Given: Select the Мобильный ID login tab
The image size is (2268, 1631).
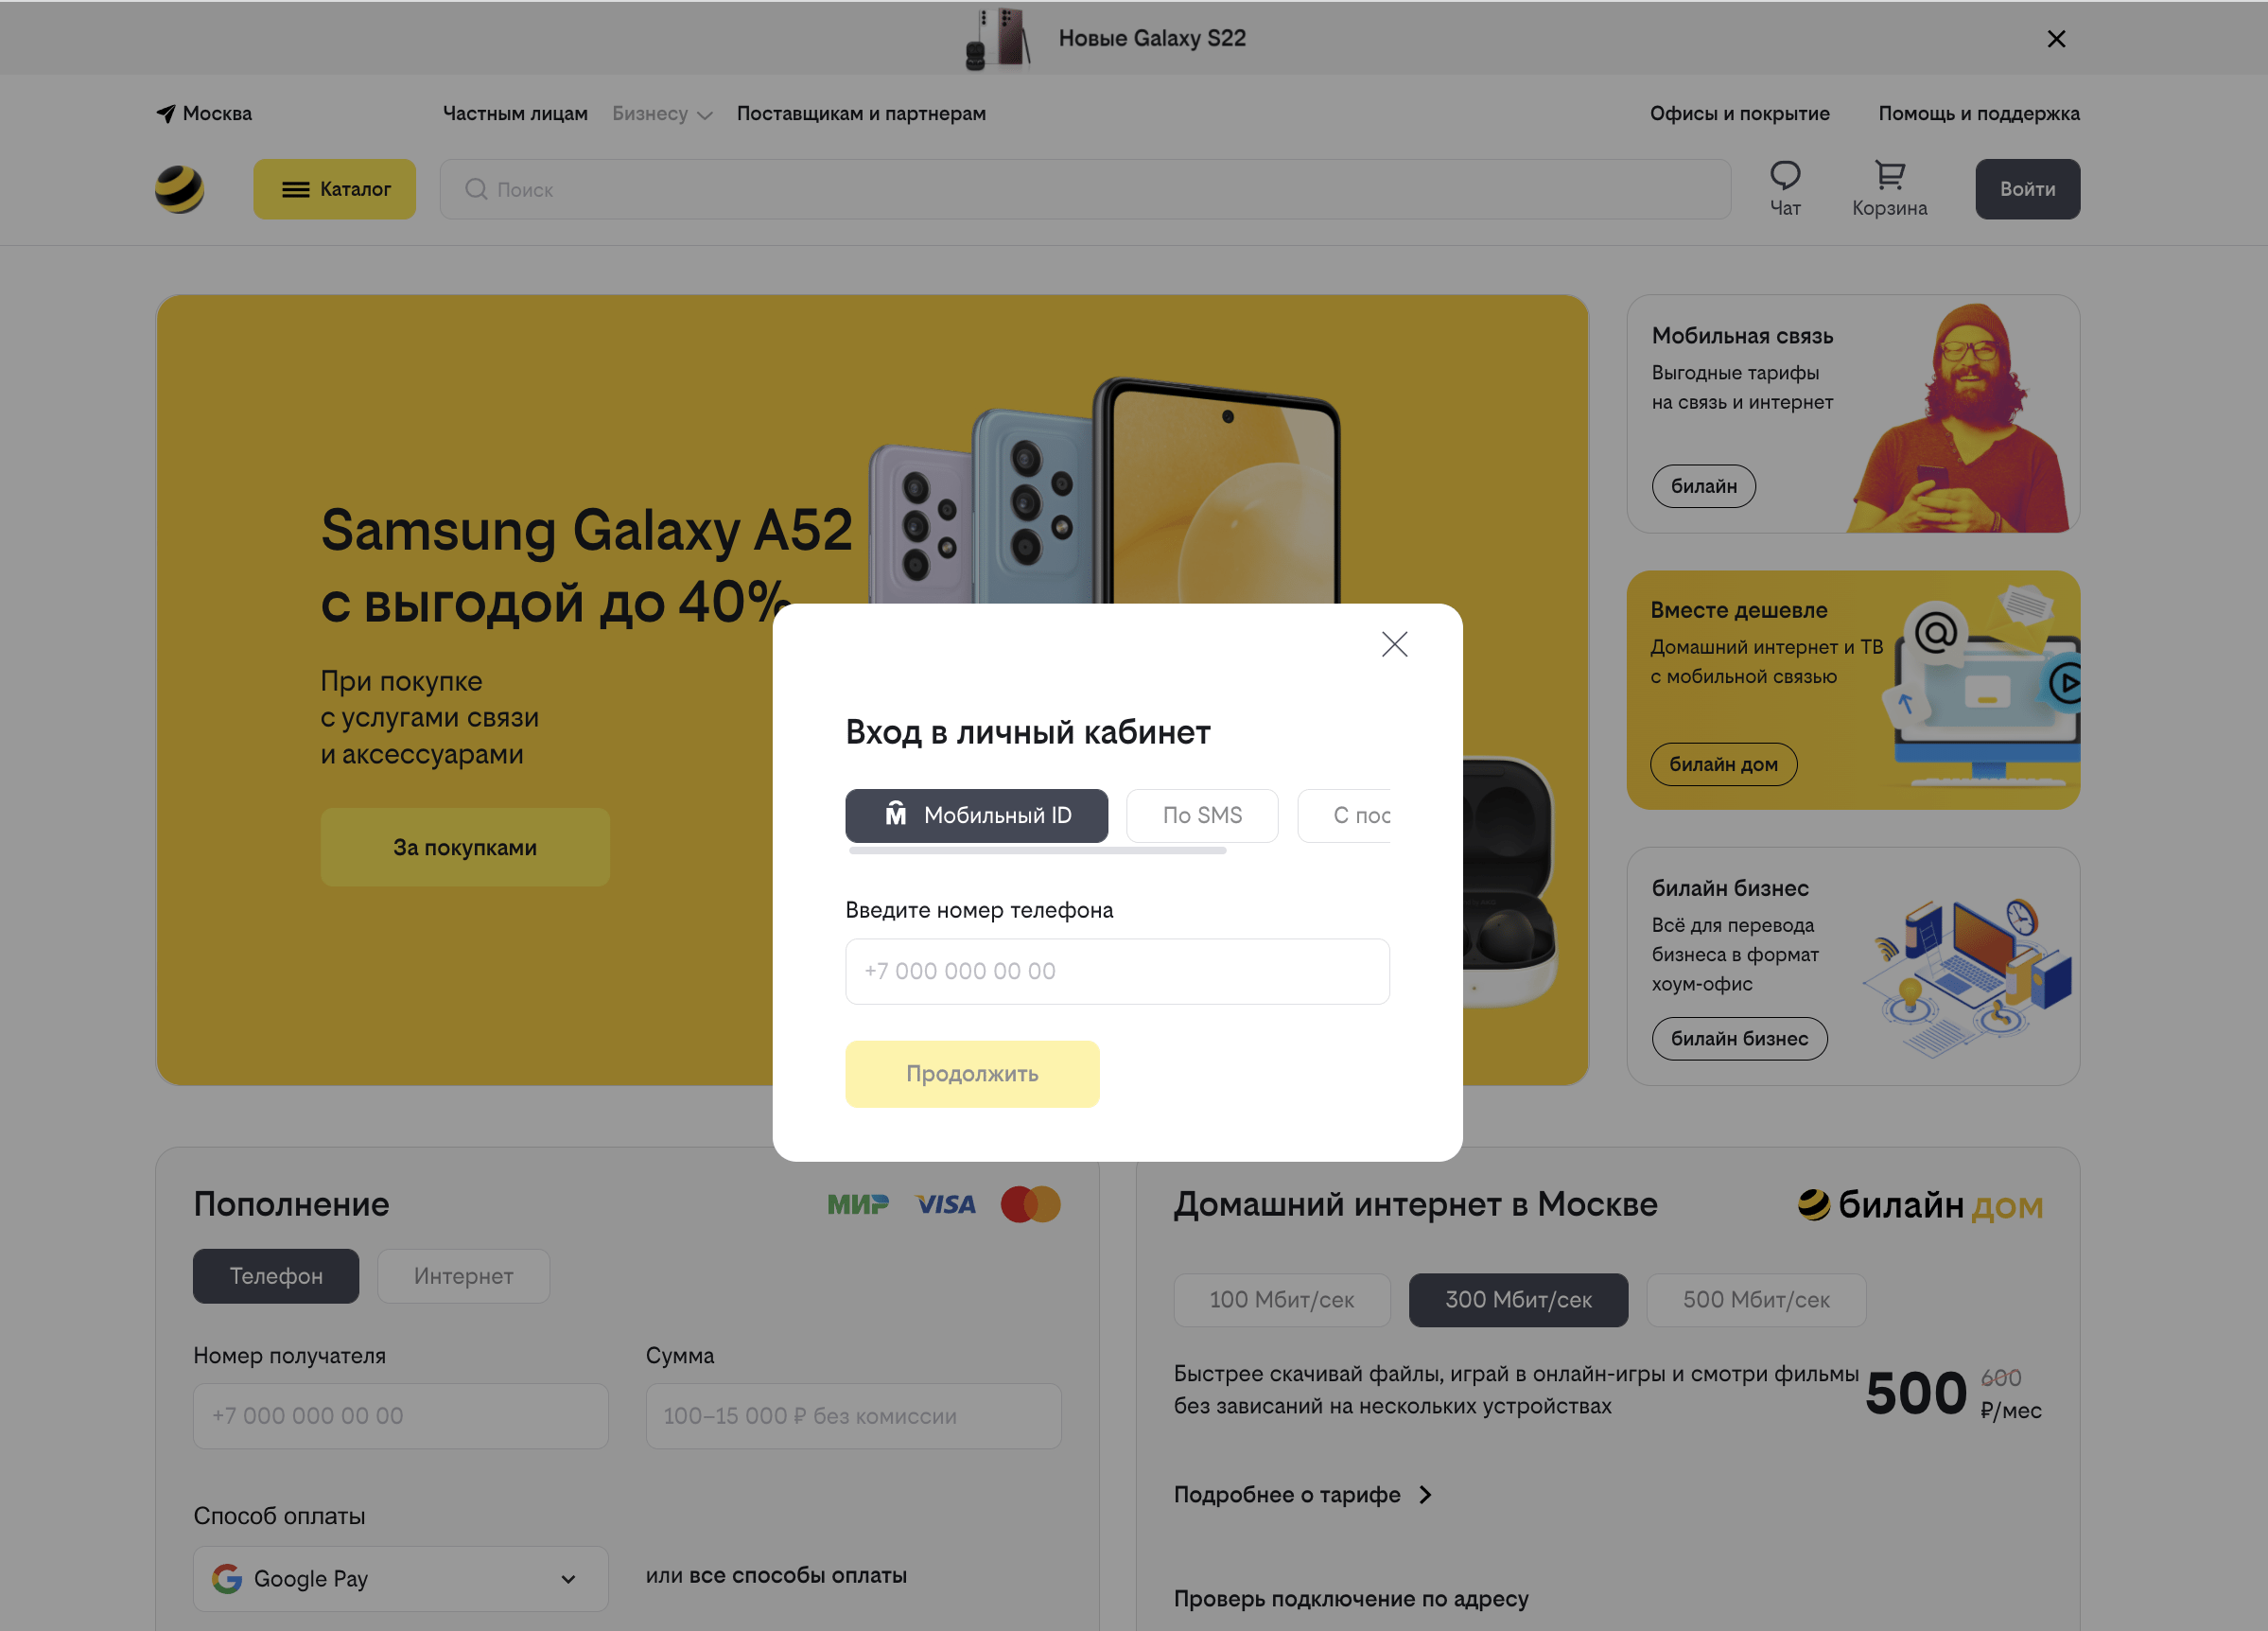Looking at the screenshot, I should point(976,815).
